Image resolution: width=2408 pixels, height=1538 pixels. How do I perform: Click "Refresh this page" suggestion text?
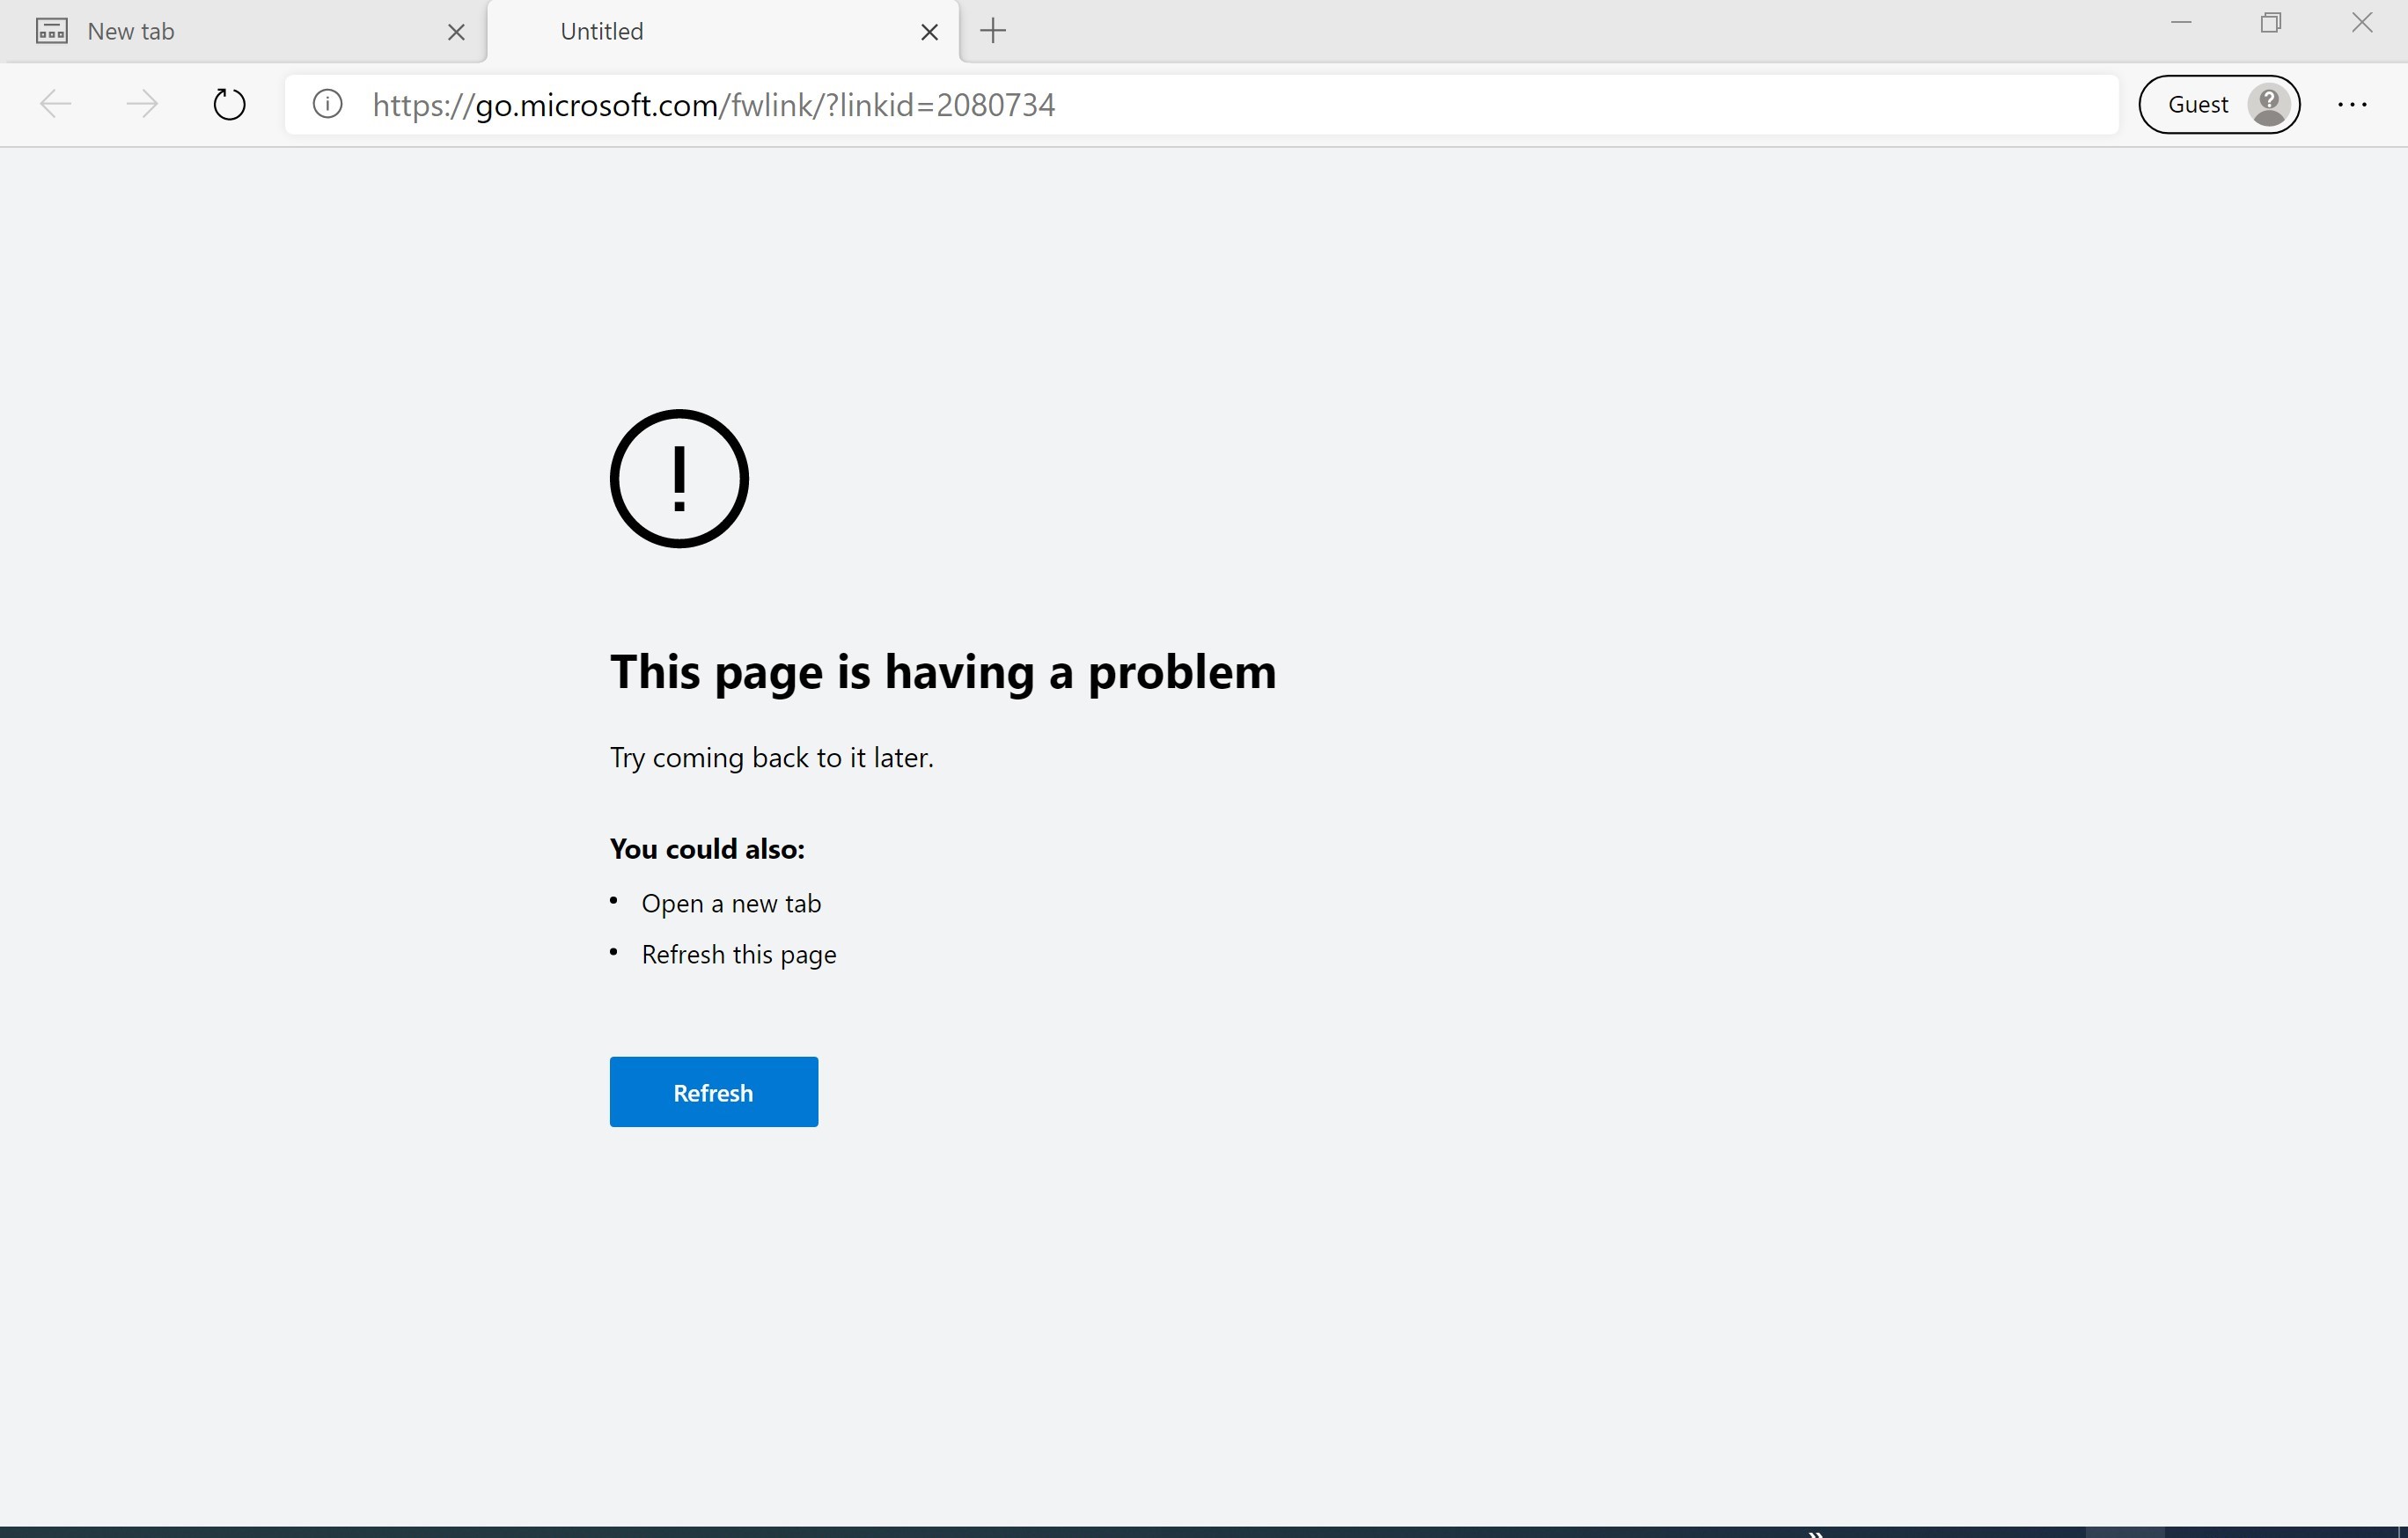coord(739,954)
